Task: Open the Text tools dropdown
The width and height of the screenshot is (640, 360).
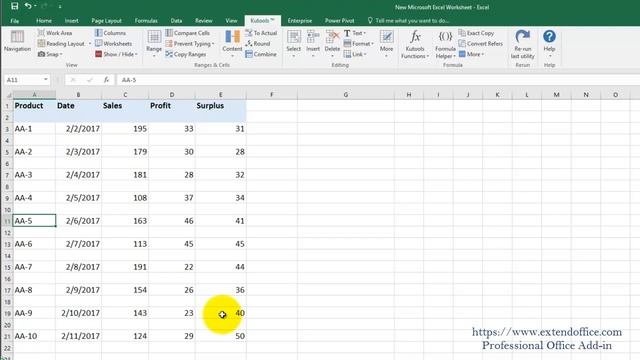Action: (355, 33)
